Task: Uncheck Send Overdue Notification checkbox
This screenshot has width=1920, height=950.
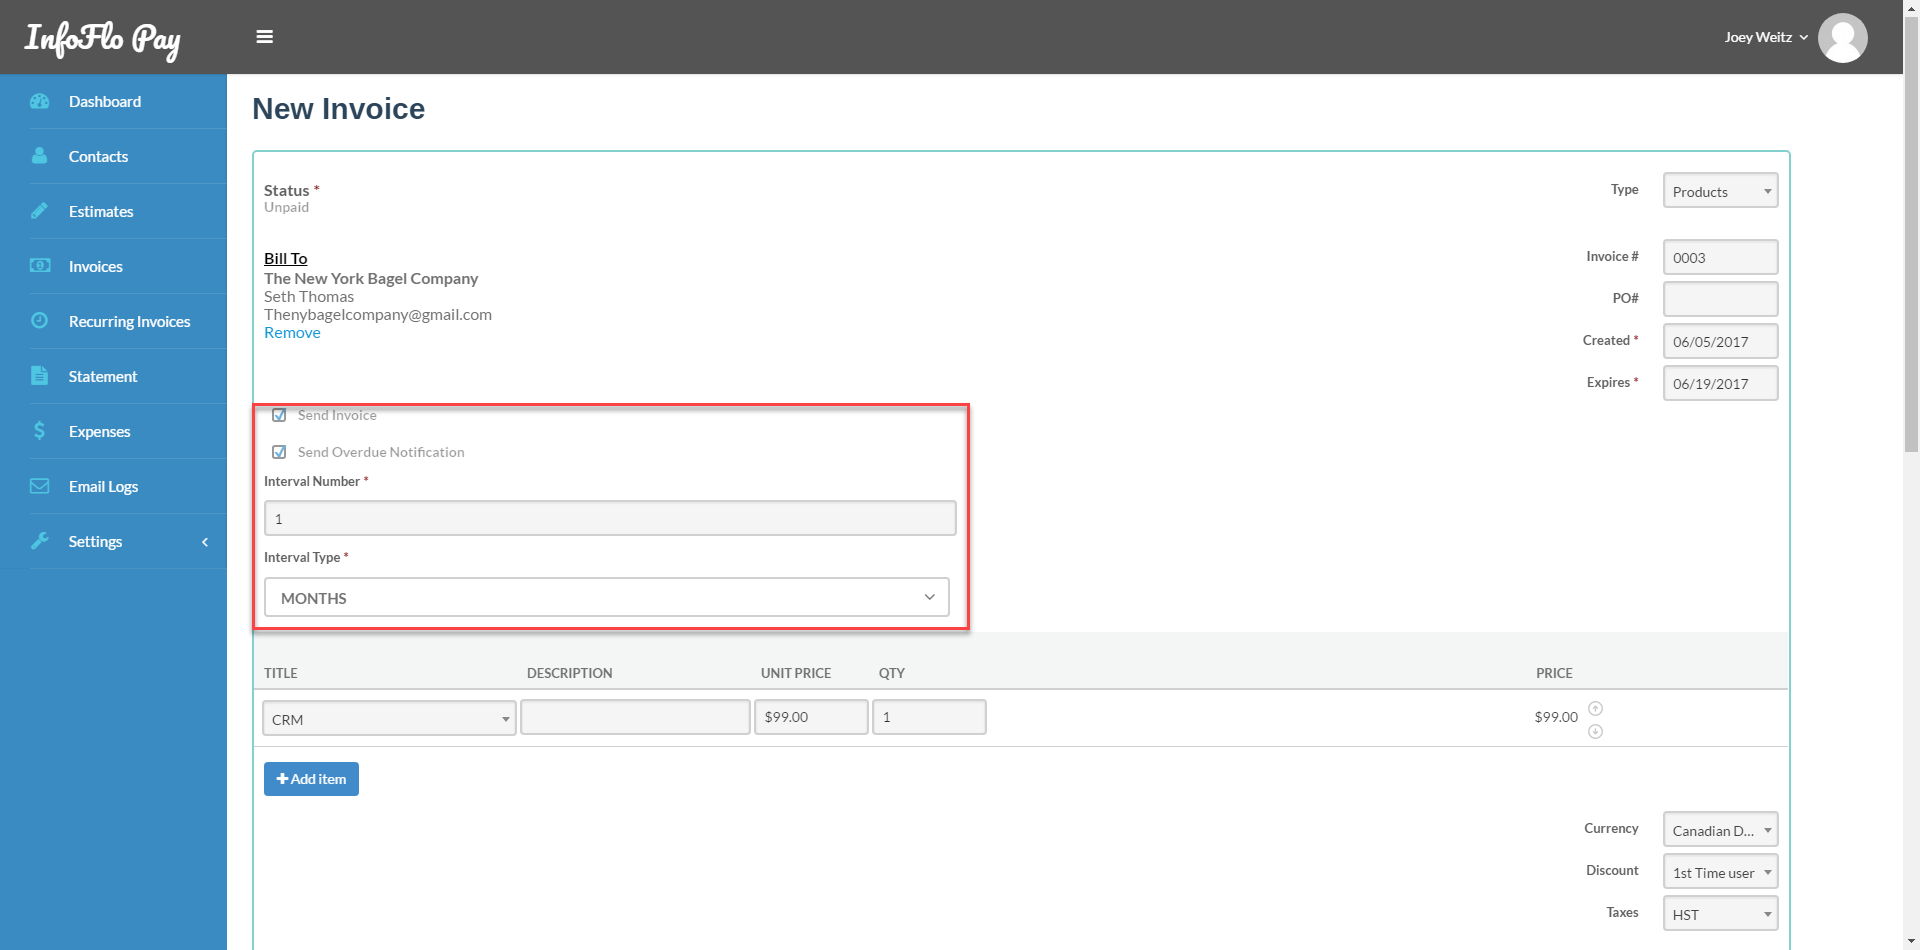Action: (279, 452)
